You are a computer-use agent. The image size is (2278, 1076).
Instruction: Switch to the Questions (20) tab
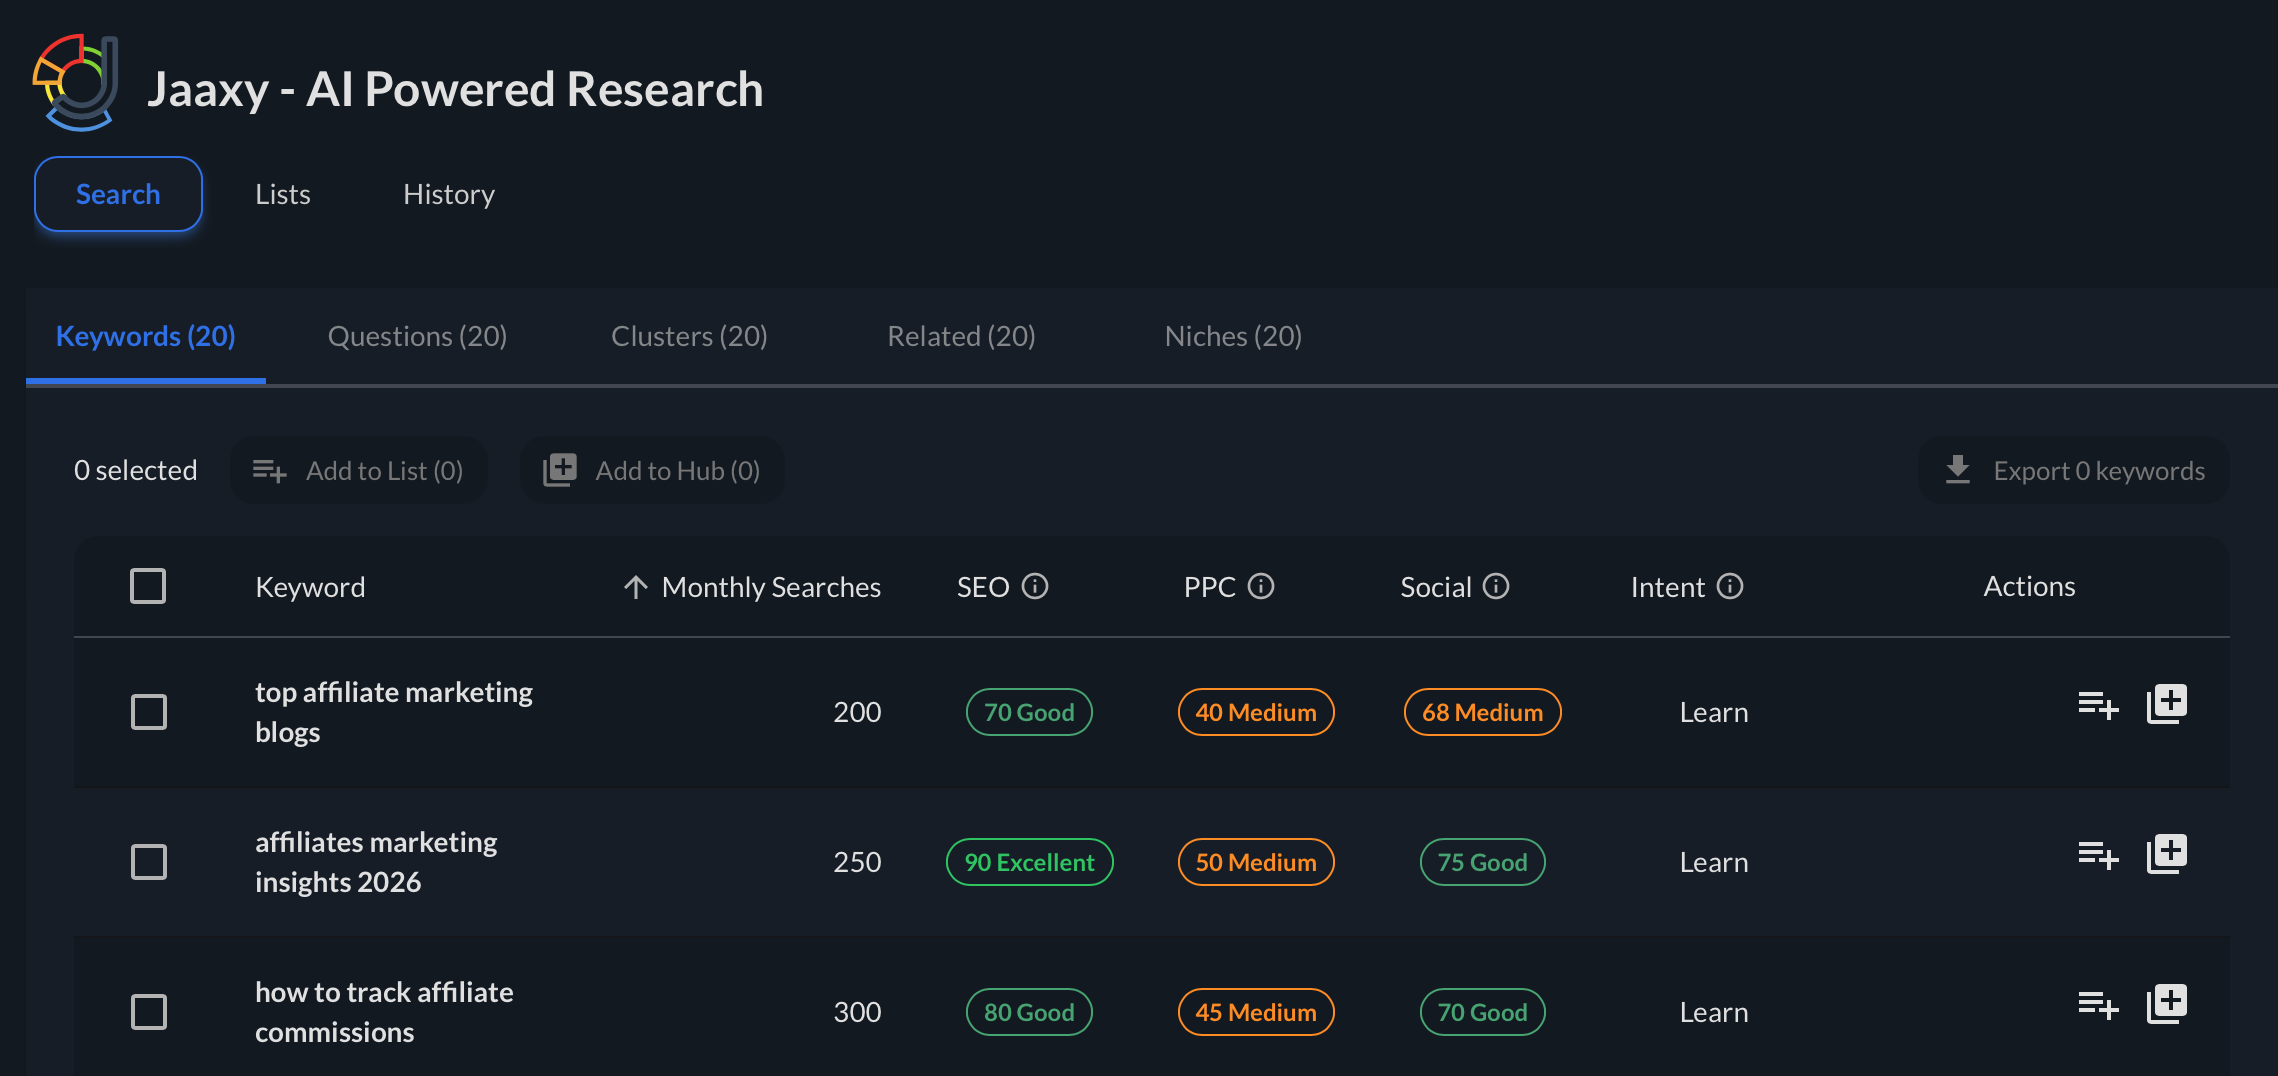coord(418,336)
